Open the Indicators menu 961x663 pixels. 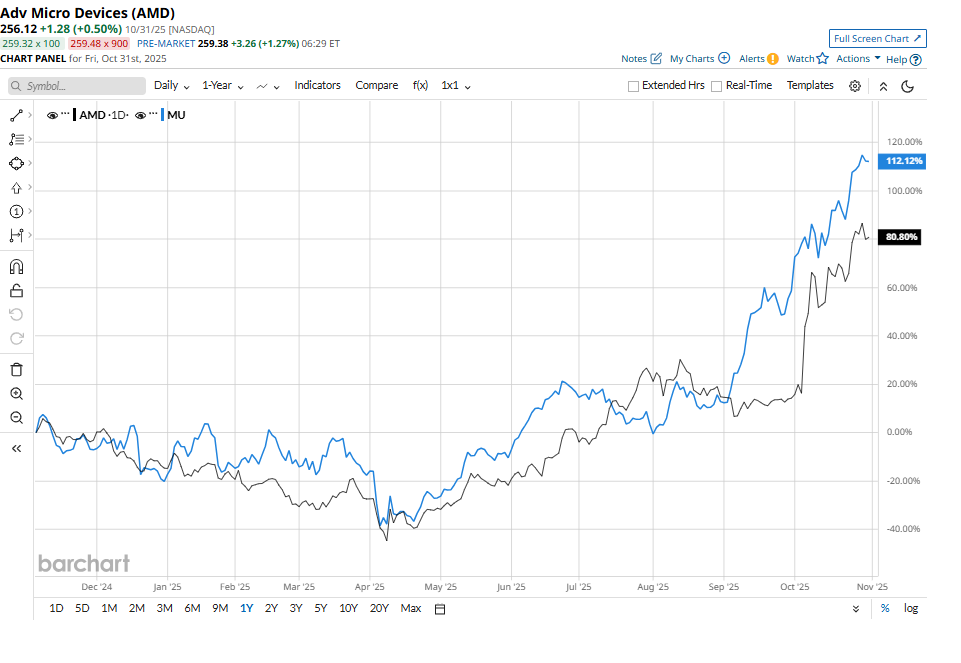click(317, 86)
